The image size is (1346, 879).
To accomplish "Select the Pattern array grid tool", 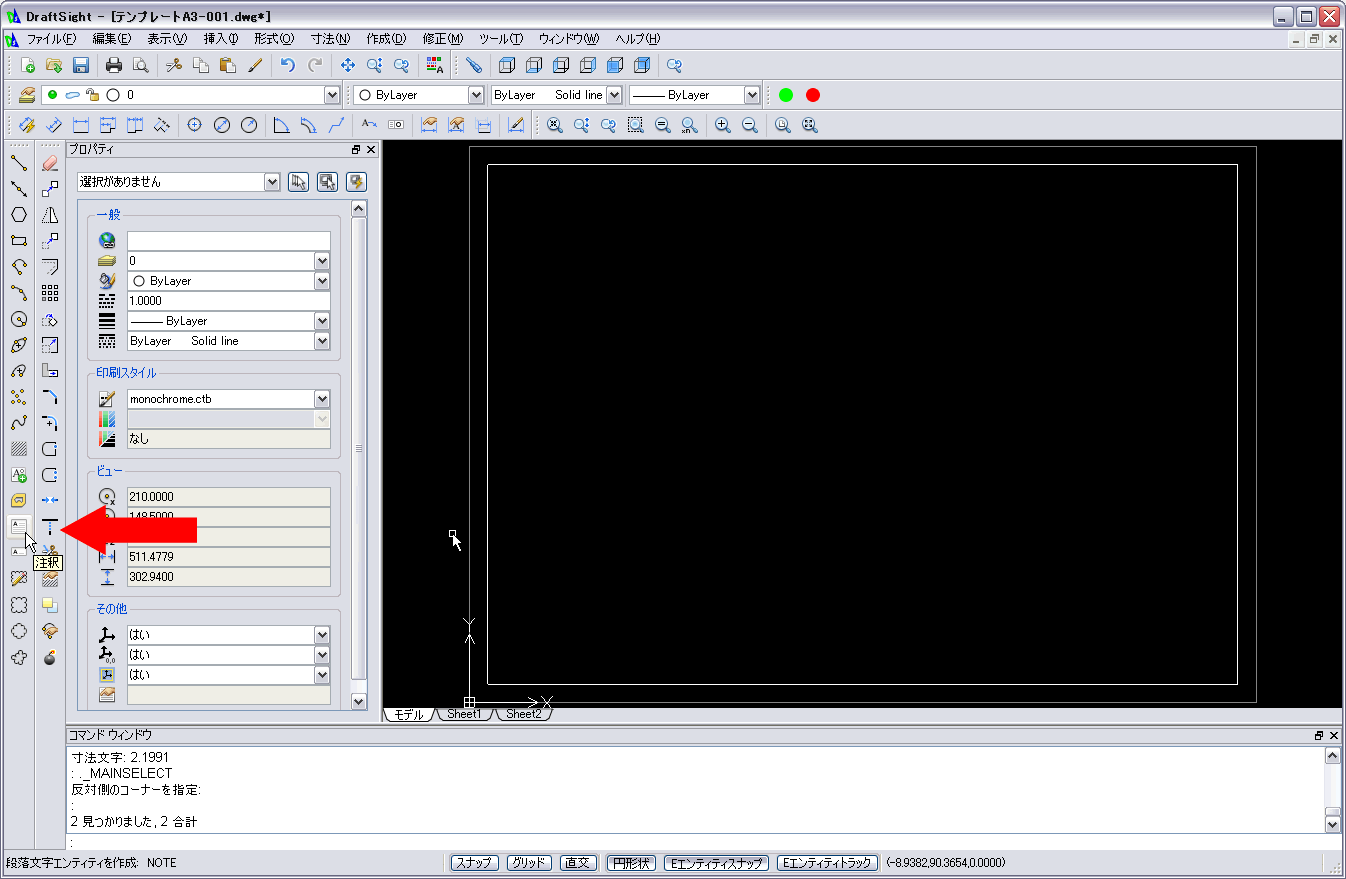I will point(50,293).
